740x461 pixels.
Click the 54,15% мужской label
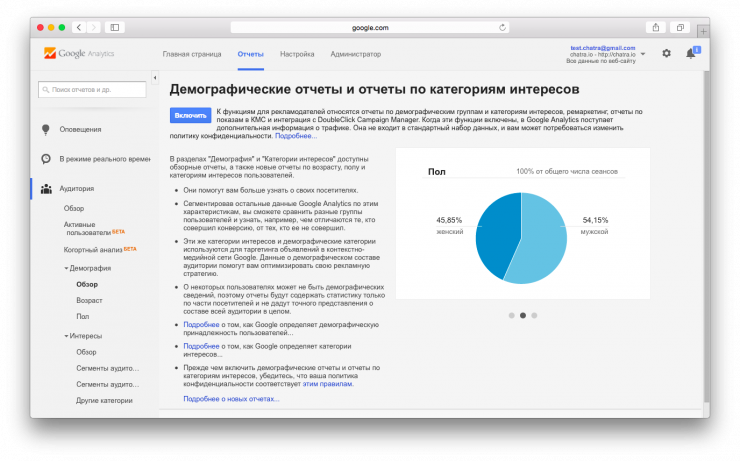595,226
